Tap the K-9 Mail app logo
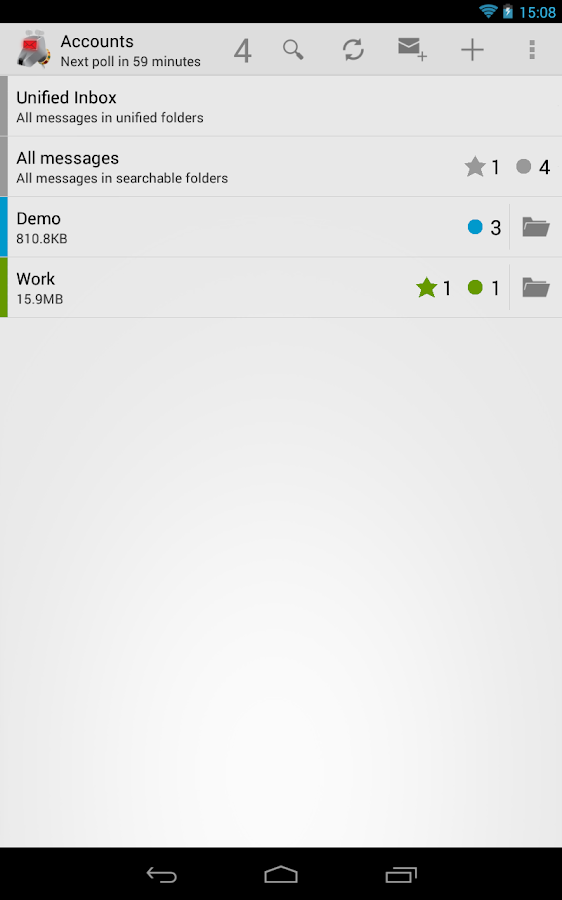The height and width of the screenshot is (900, 562). (x=33, y=49)
